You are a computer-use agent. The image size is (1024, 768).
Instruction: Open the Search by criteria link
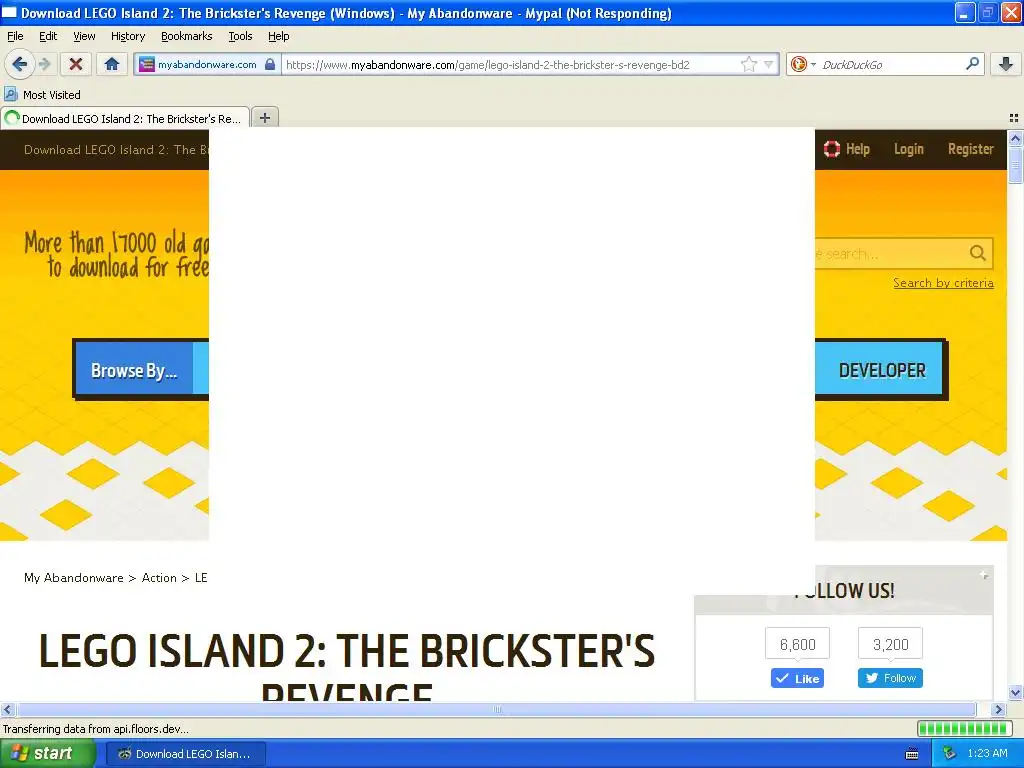point(943,283)
